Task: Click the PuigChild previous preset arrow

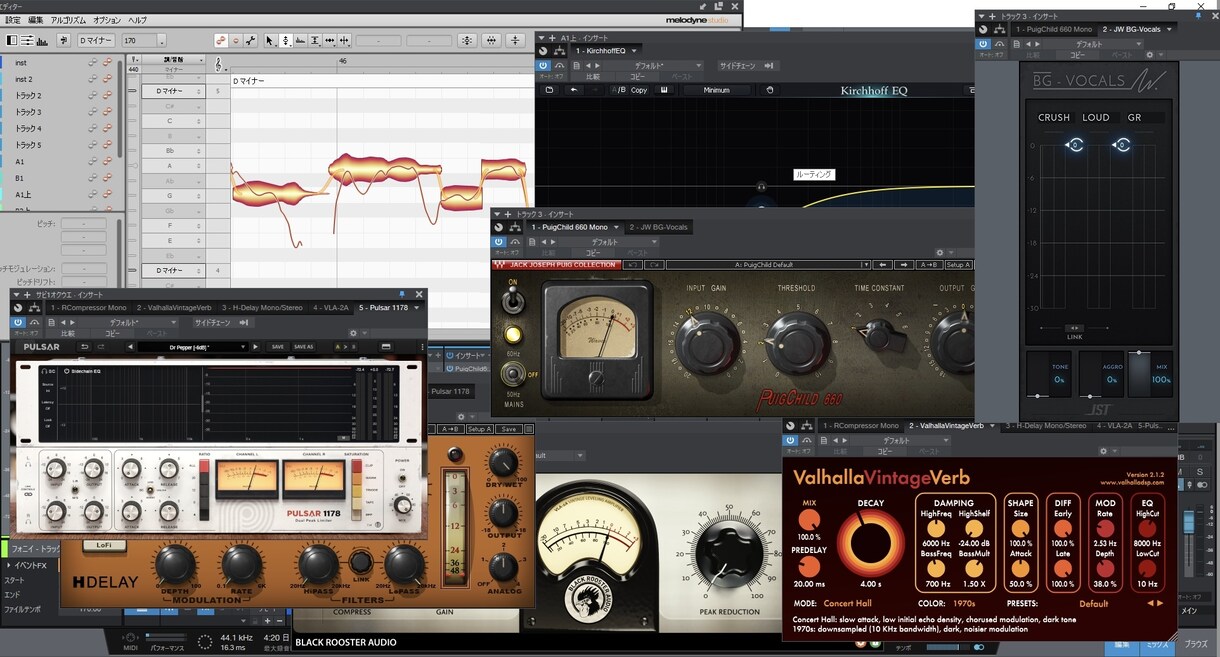Action: pyautogui.click(x=883, y=265)
